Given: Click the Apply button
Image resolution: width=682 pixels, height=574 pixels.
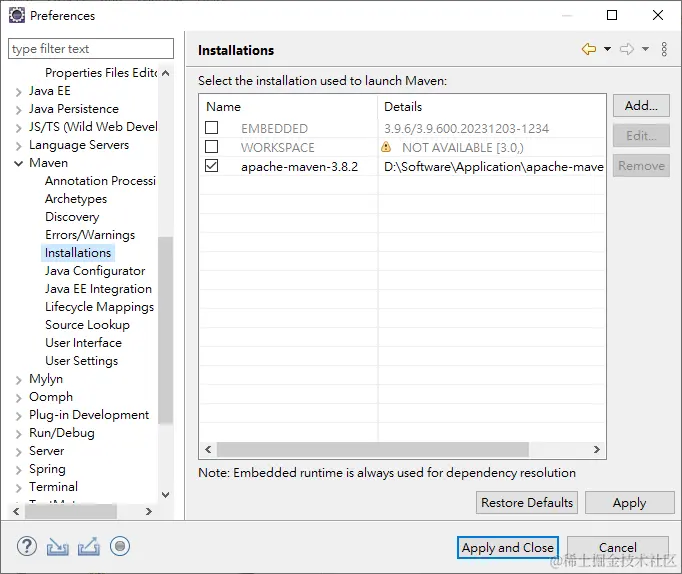Looking at the screenshot, I should point(629,503).
